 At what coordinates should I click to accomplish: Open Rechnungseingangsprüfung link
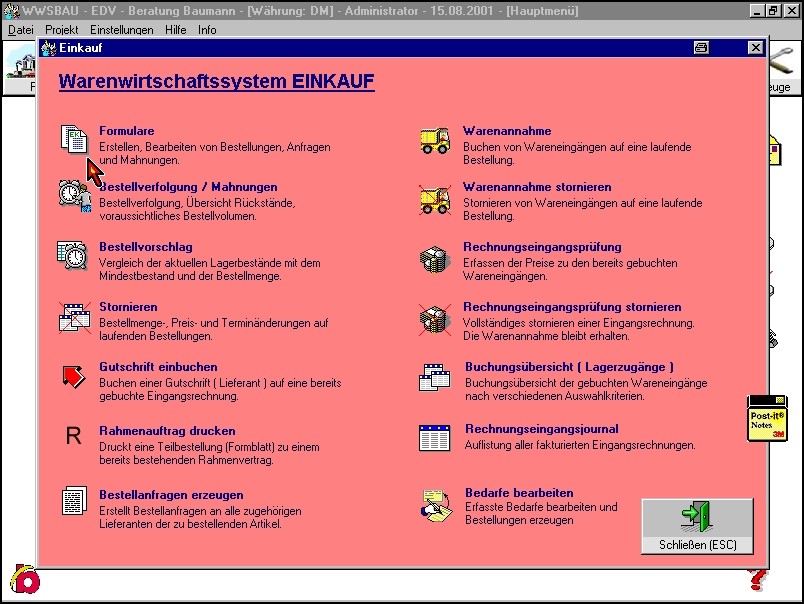click(x=542, y=247)
